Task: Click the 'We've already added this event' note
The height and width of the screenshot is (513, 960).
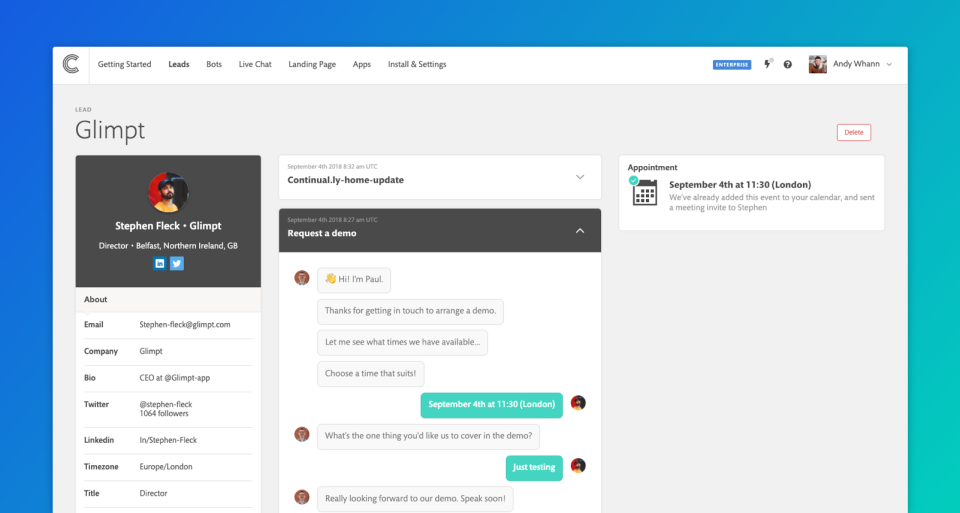Action: point(771,202)
